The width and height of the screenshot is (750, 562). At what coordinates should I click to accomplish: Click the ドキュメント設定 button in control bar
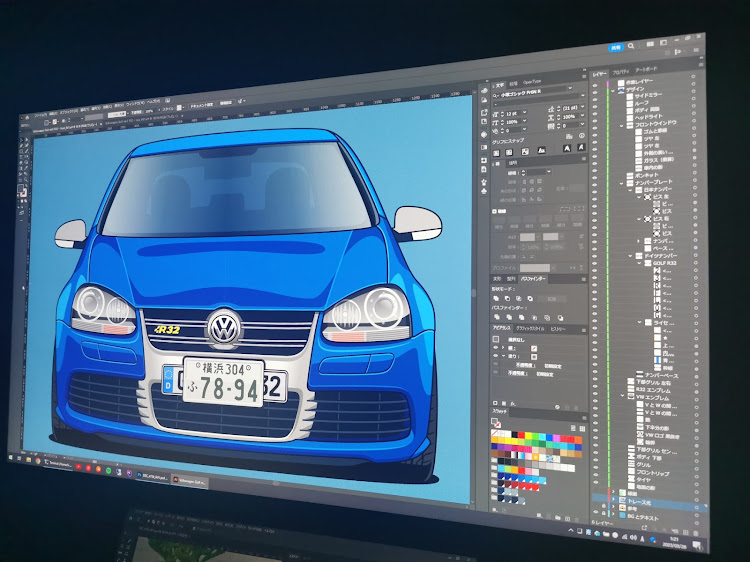click(201, 105)
